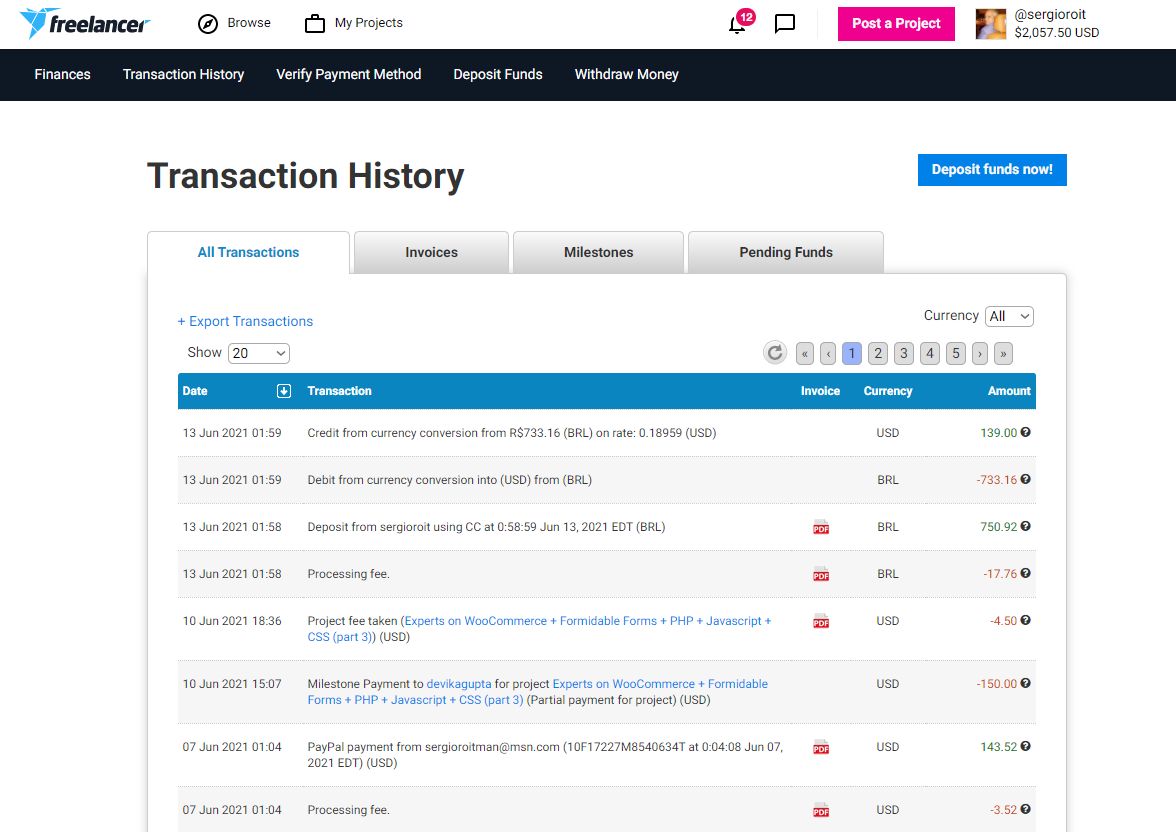This screenshot has height=832, width=1176.
Task: Open the messages chat icon
Action: click(784, 23)
